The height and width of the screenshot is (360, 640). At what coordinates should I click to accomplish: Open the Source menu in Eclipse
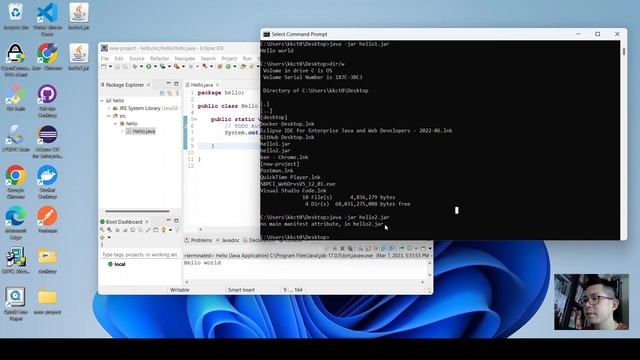point(137,59)
